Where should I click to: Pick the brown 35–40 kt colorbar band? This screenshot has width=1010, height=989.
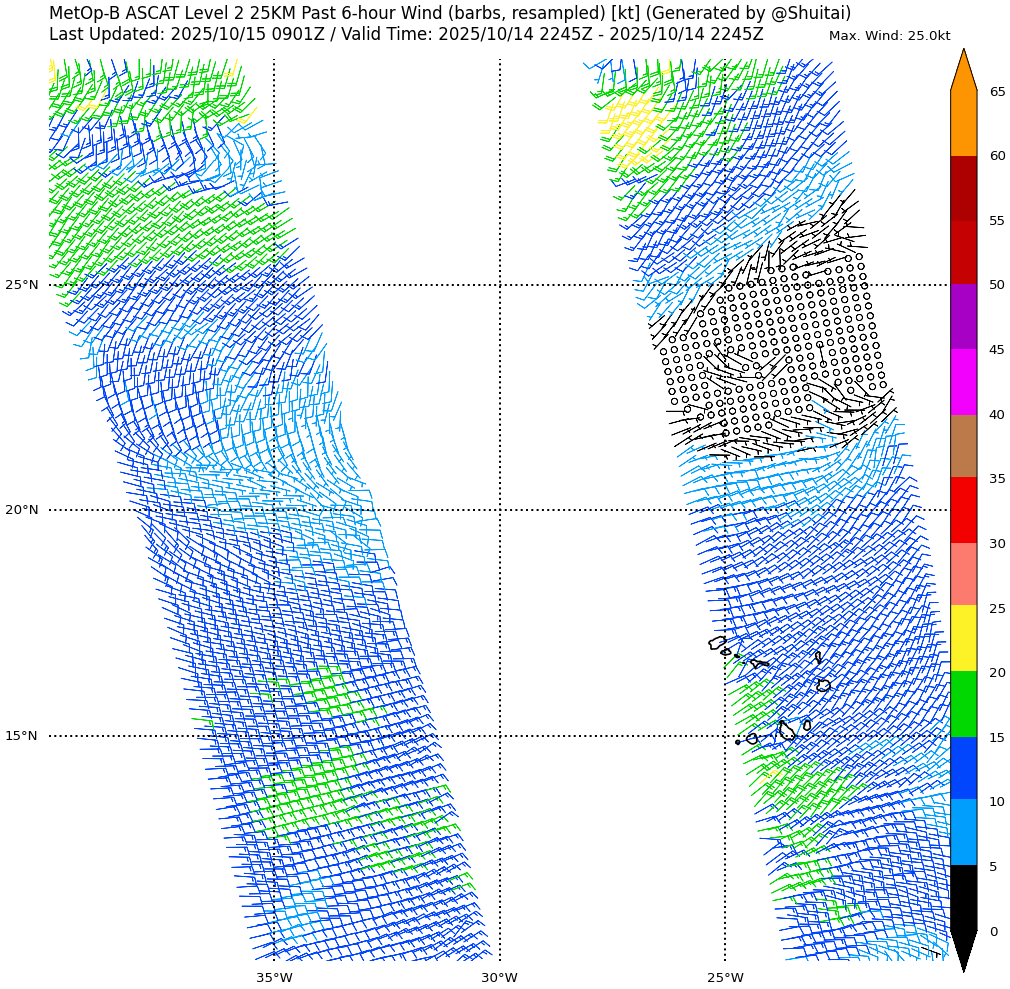(x=963, y=446)
